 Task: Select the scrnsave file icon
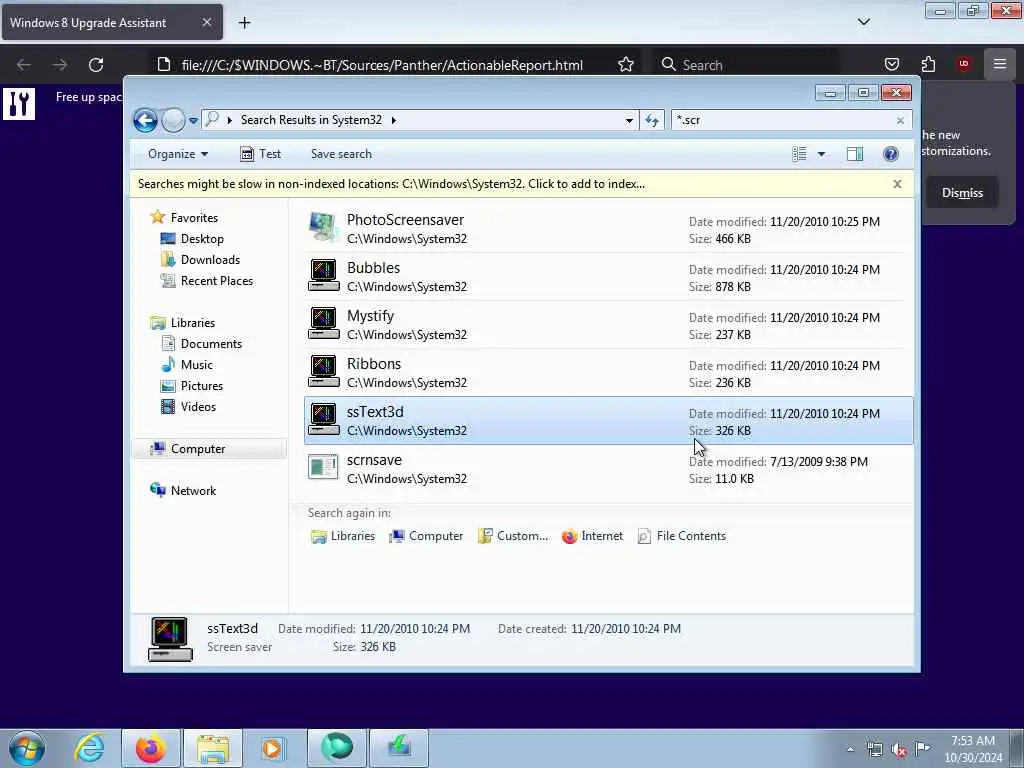coord(323,468)
